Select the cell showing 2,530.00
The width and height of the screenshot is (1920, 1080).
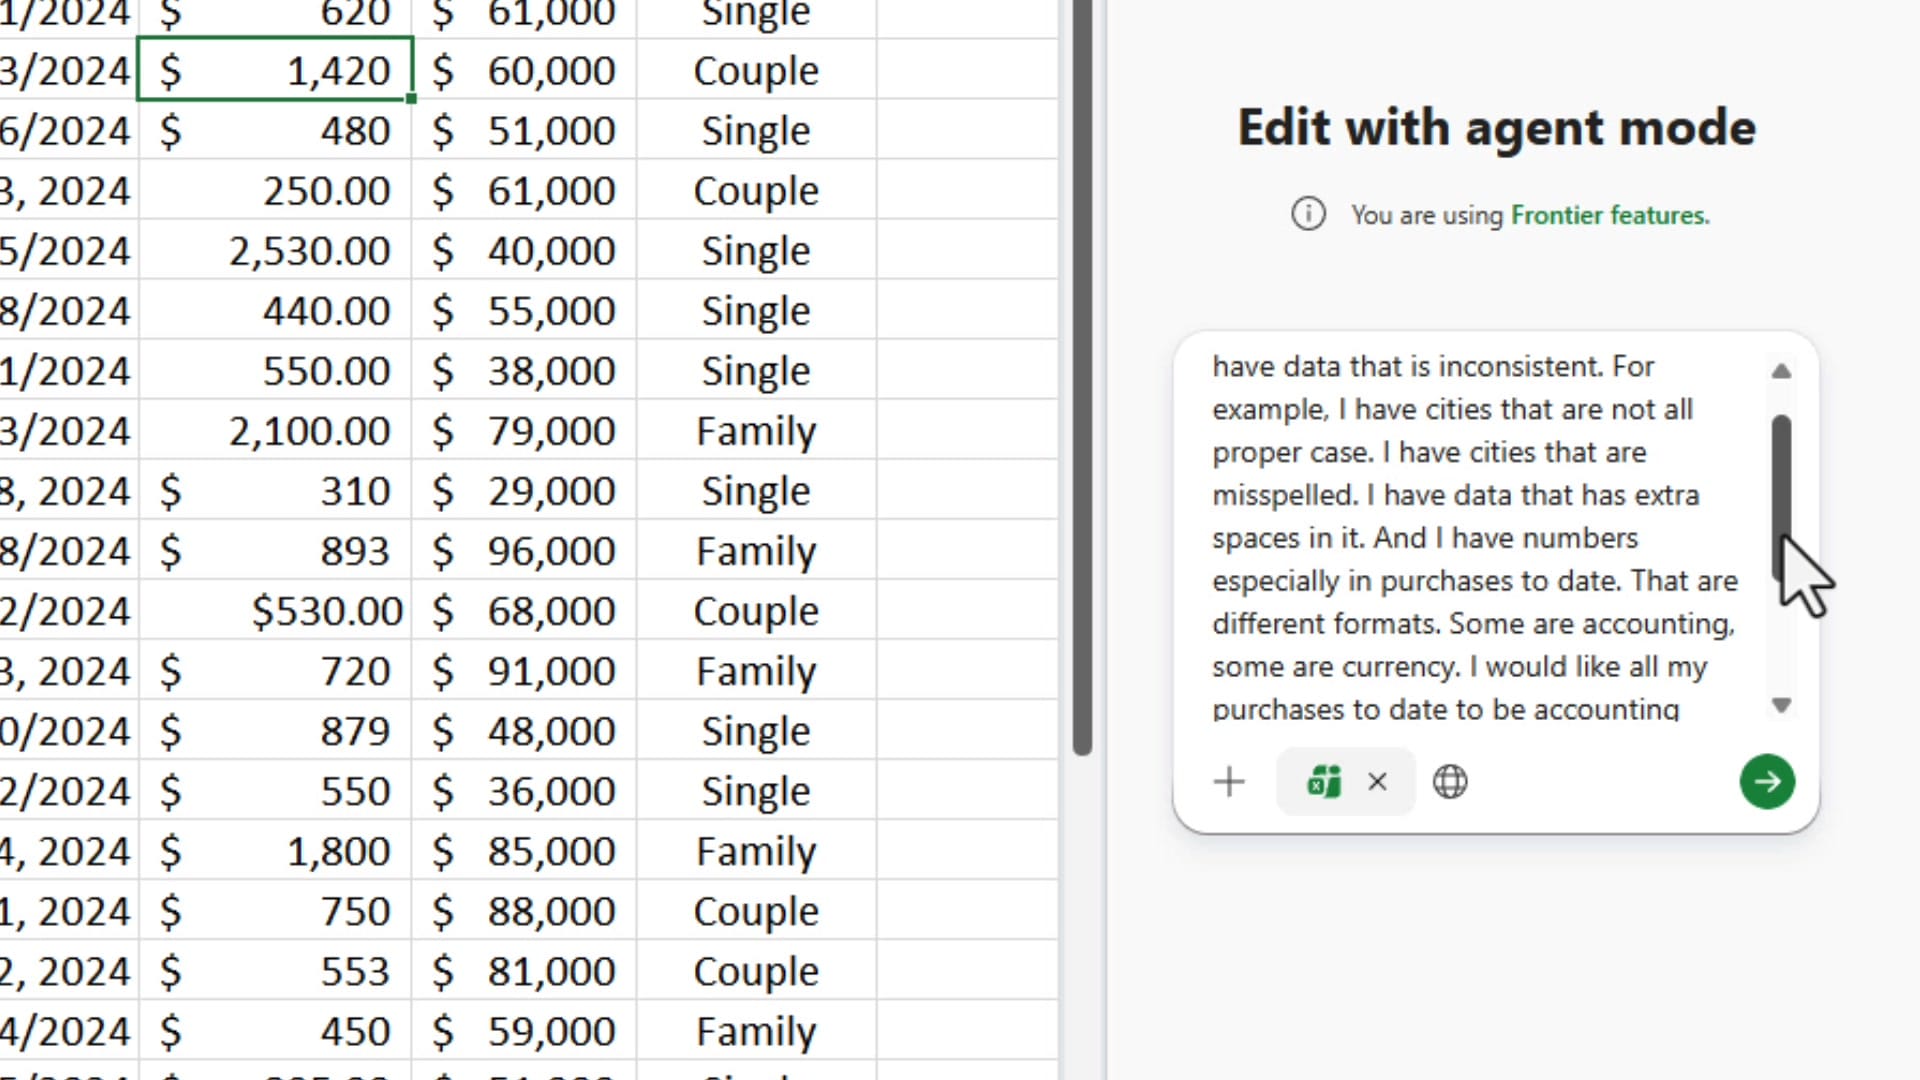tap(275, 250)
